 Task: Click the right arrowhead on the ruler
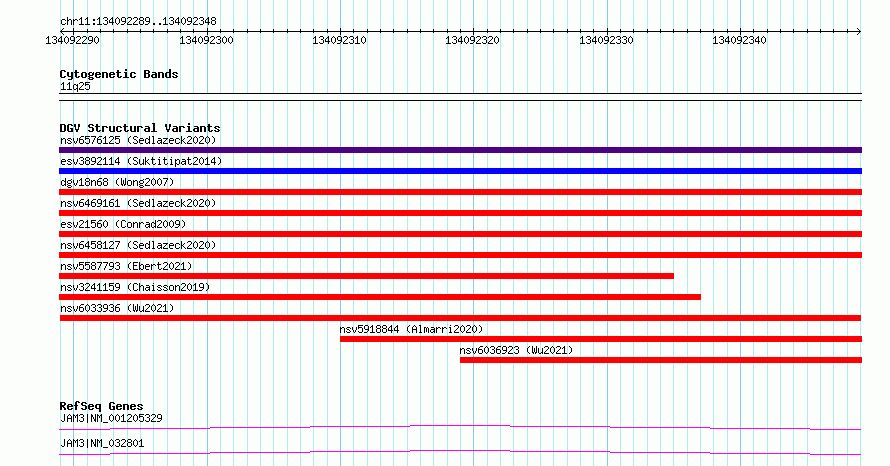859,31
